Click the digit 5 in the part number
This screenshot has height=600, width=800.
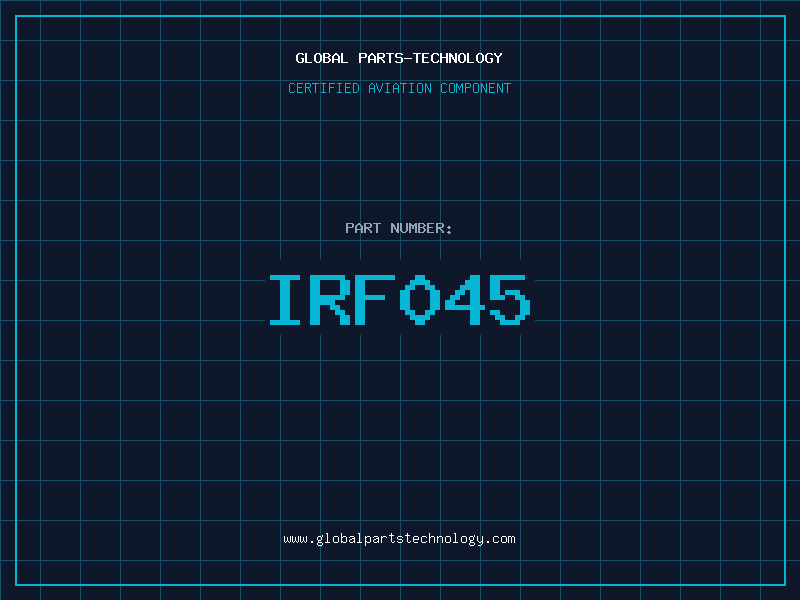pyautogui.click(x=508, y=300)
